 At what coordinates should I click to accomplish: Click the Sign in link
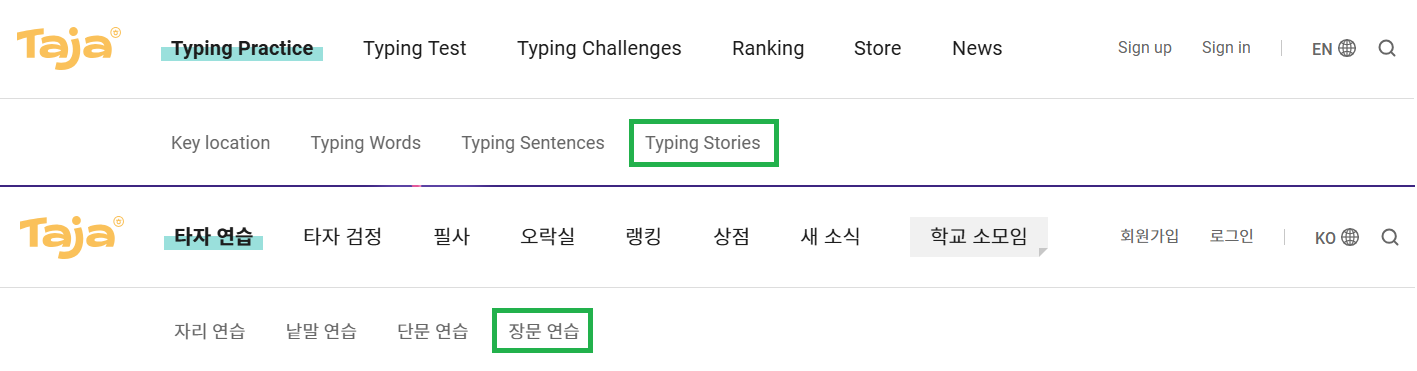click(1226, 47)
